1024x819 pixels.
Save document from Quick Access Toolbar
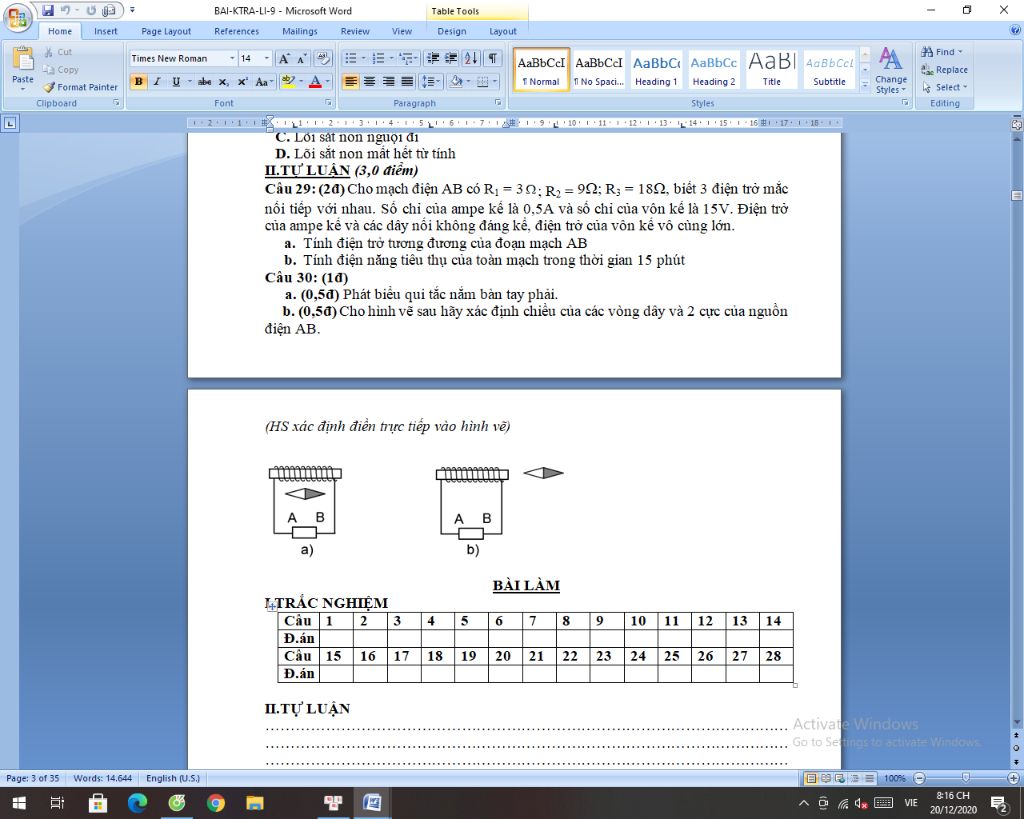coord(48,10)
